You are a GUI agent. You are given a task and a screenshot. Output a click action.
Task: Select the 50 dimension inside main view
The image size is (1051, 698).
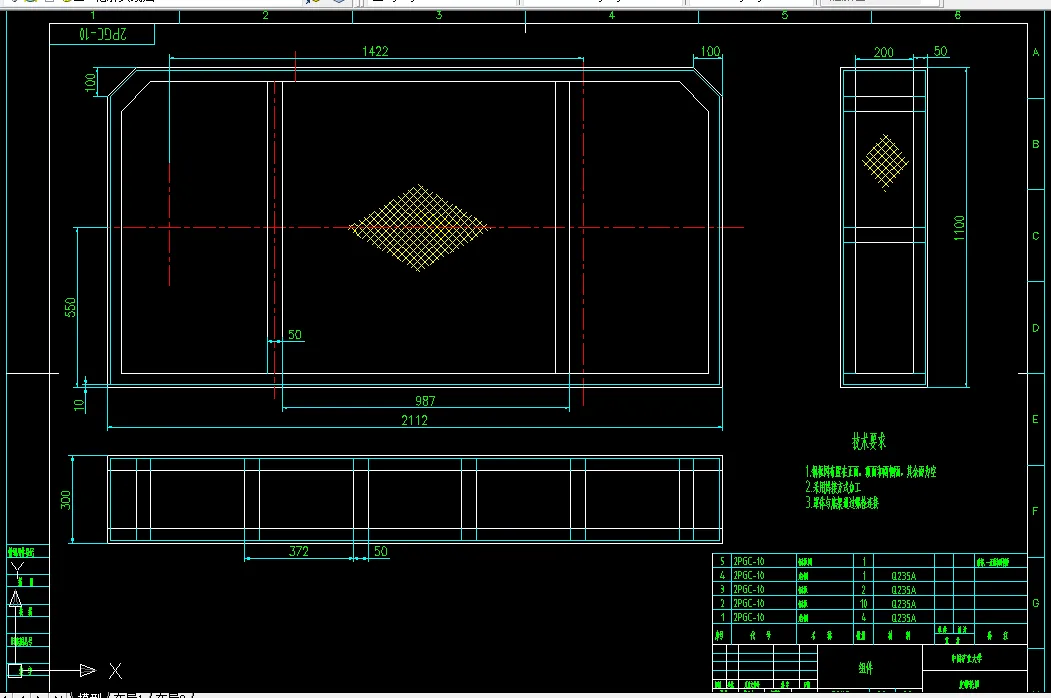(295, 335)
